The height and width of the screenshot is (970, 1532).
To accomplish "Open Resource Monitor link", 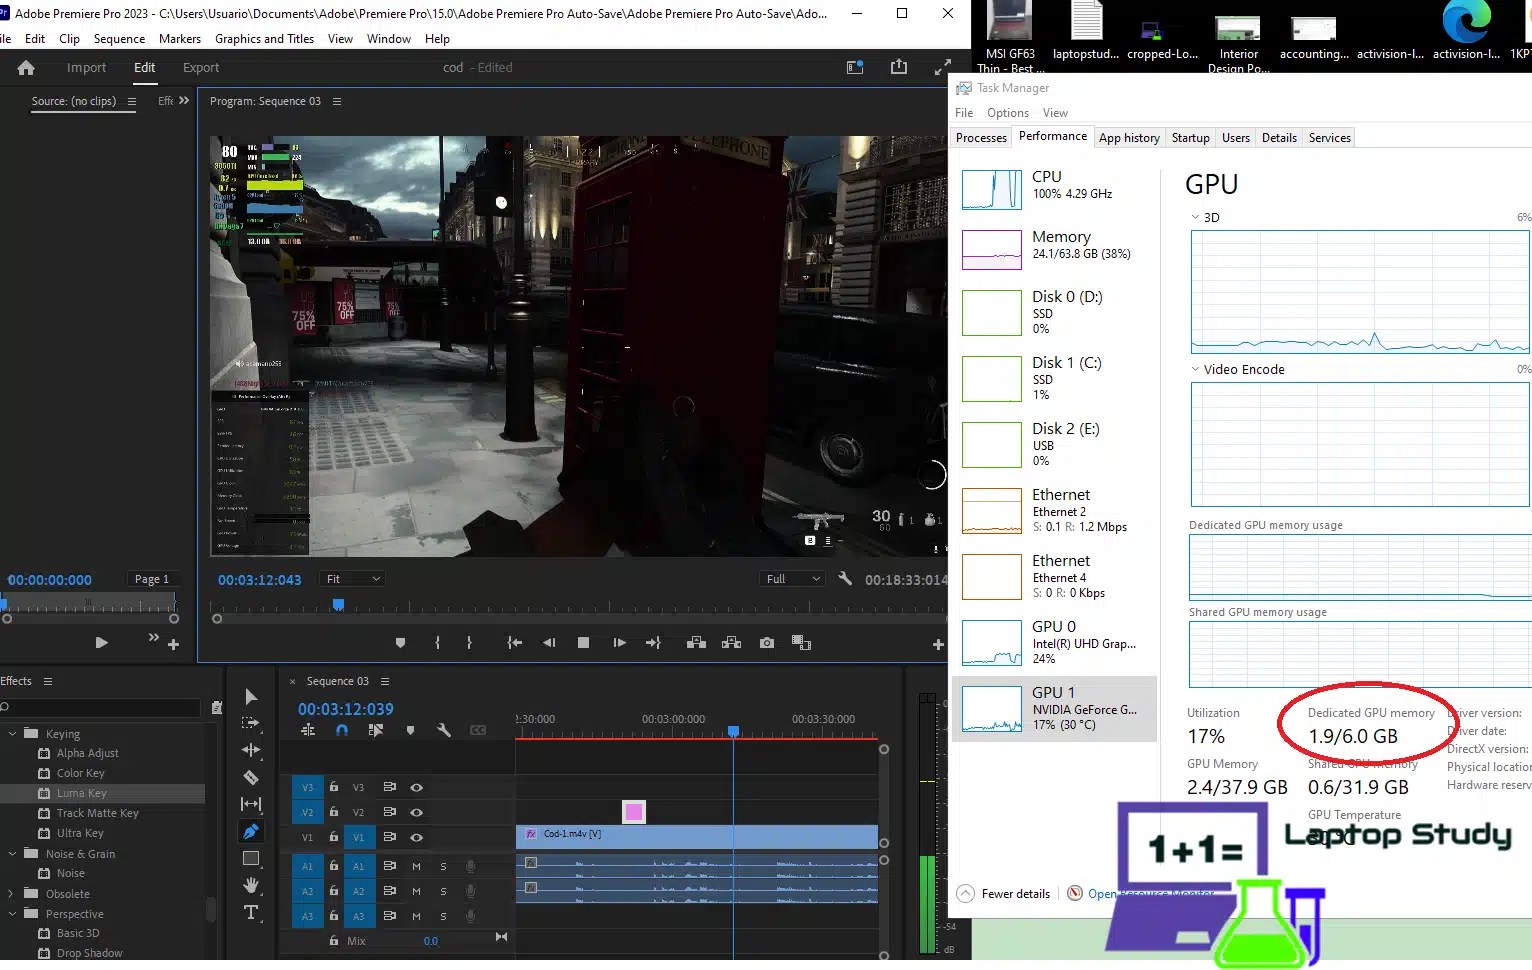I will pos(1150,893).
